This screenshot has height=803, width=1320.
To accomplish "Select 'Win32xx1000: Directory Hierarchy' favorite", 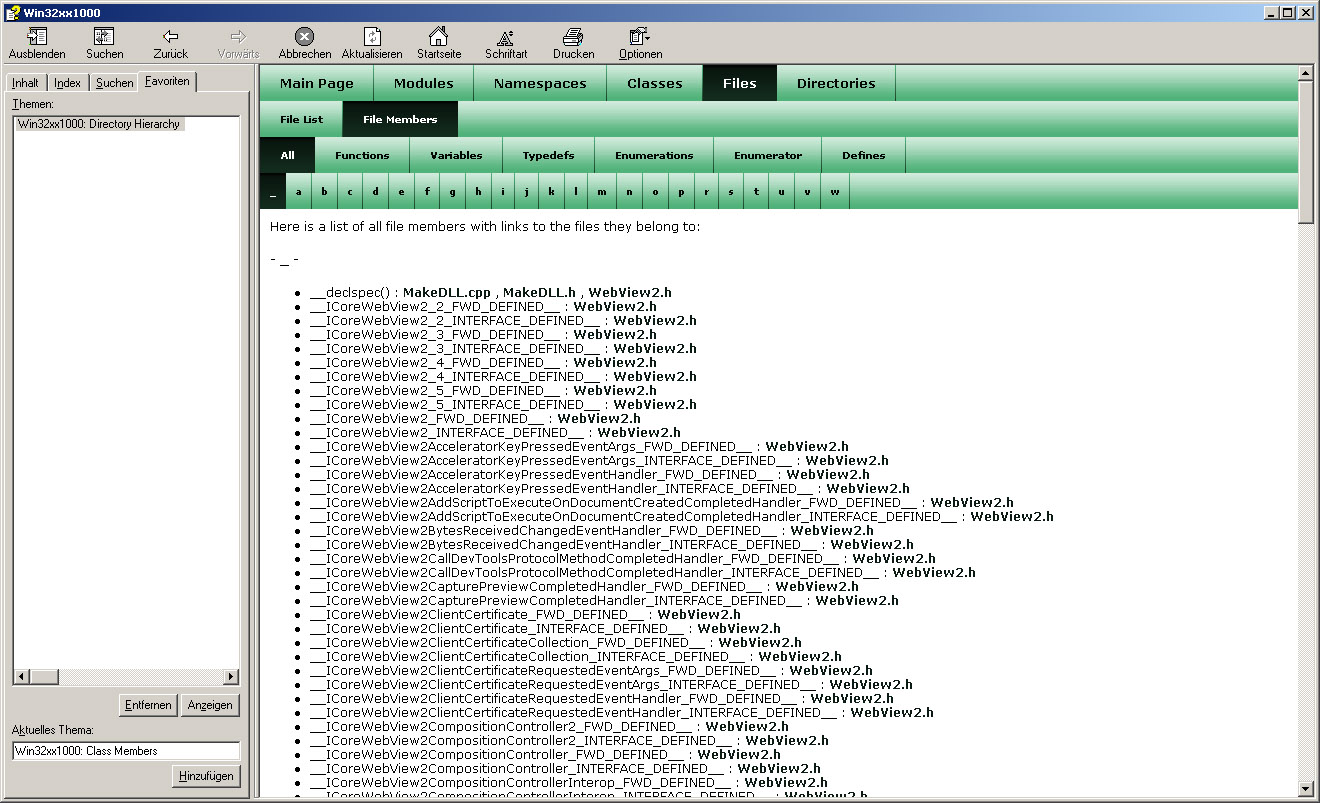I will click(98, 124).
